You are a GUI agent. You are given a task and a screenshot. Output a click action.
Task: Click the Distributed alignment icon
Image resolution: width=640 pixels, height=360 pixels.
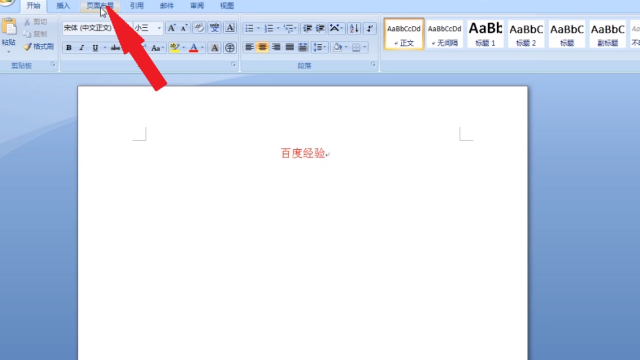point(302,47)
